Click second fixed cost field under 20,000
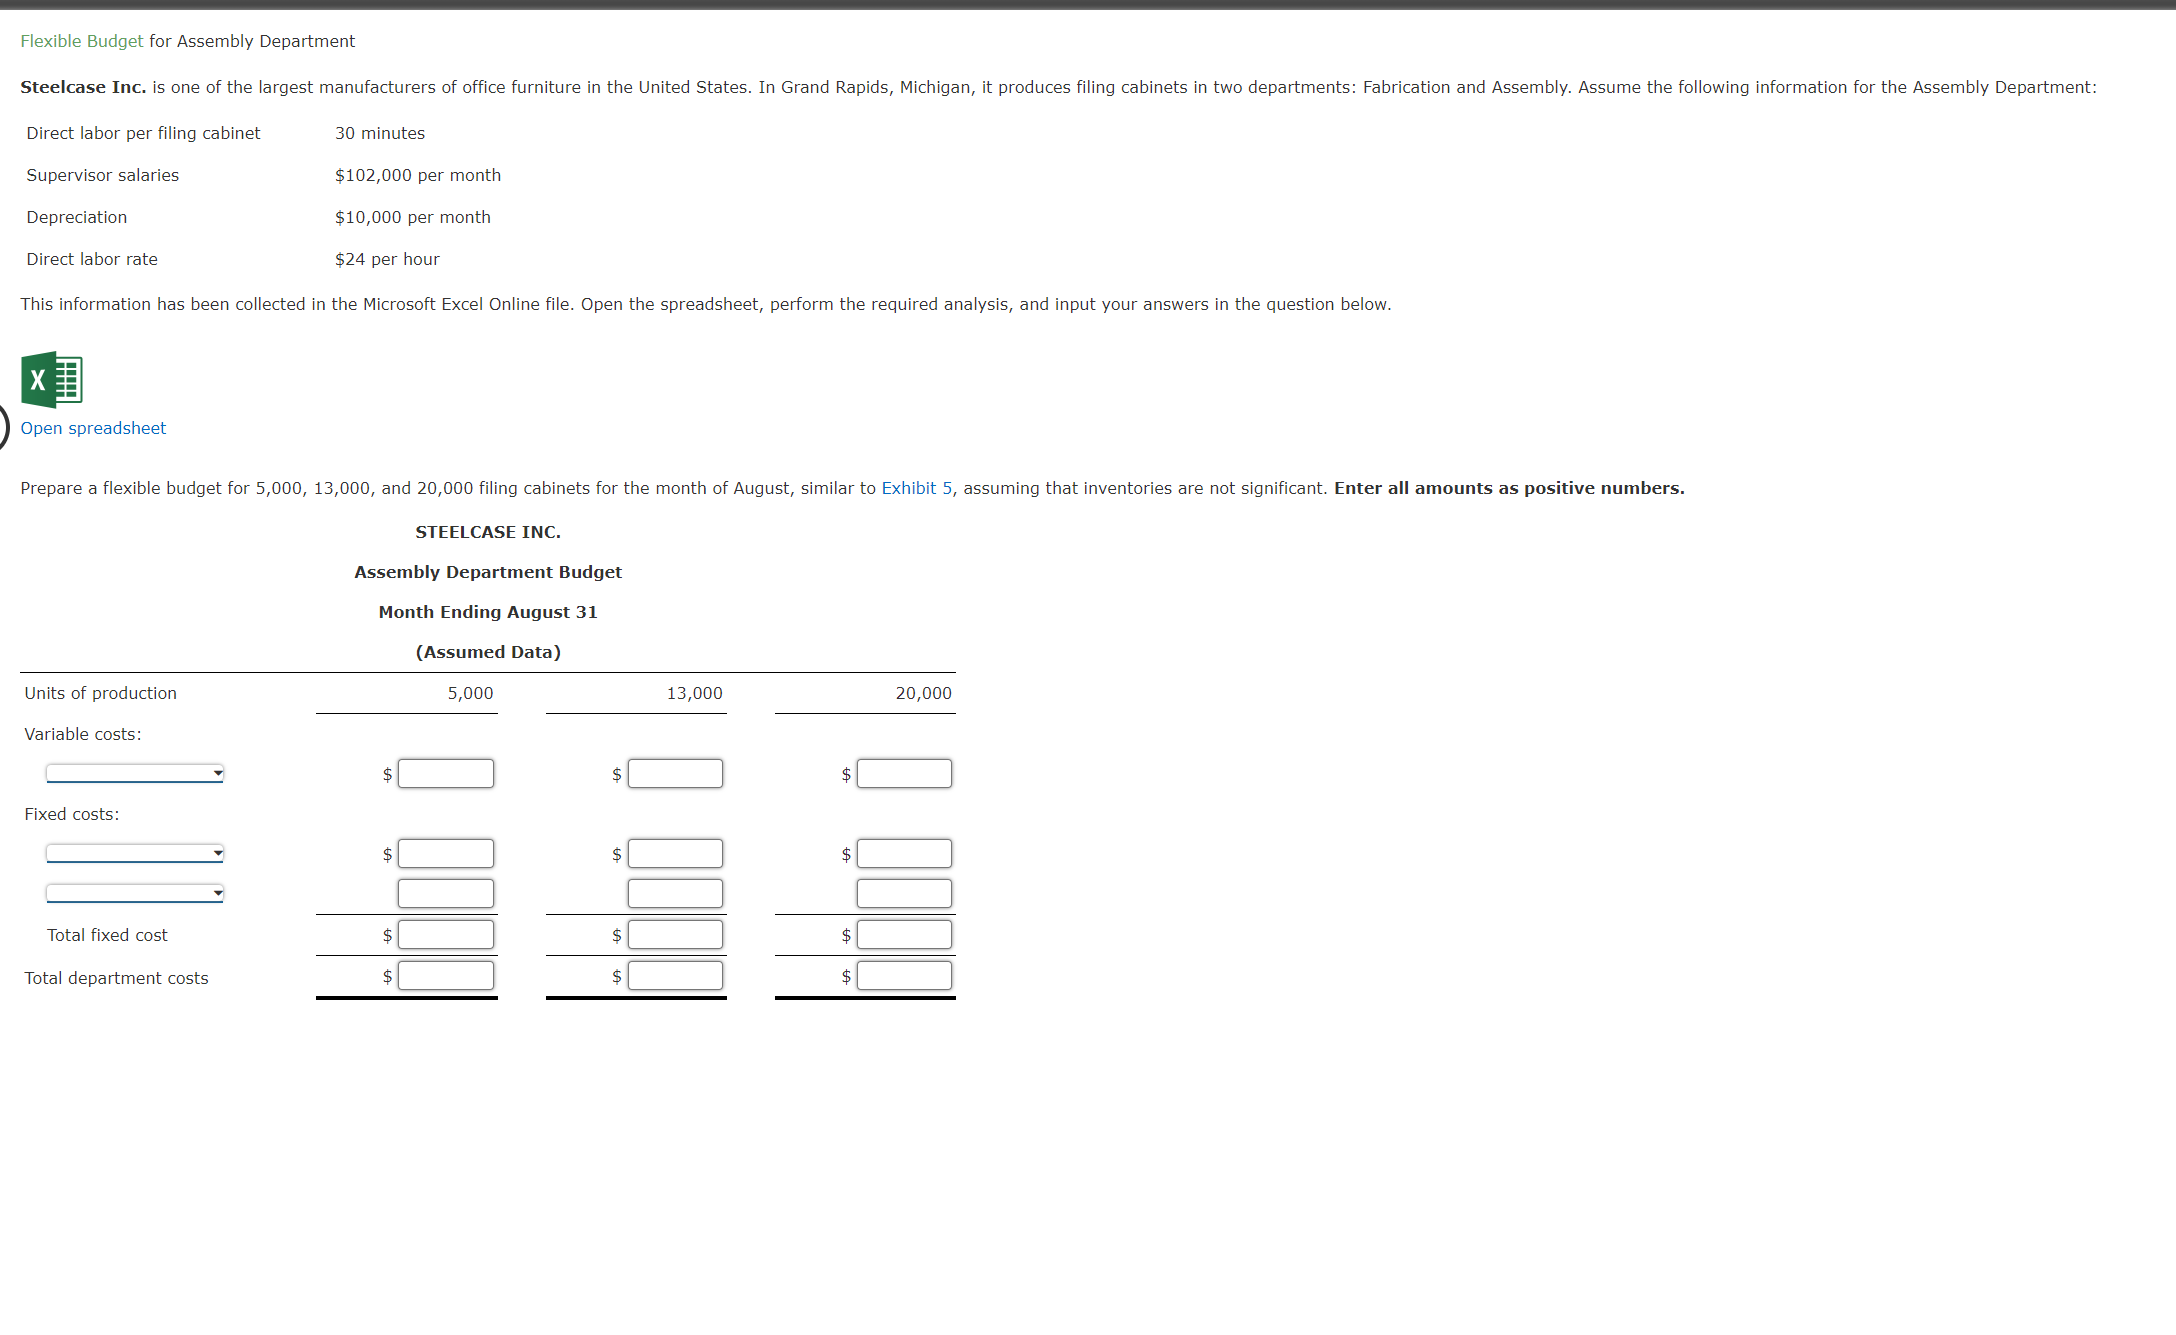The height and width of the screenshot is (1335, 2176). (904, 893)
